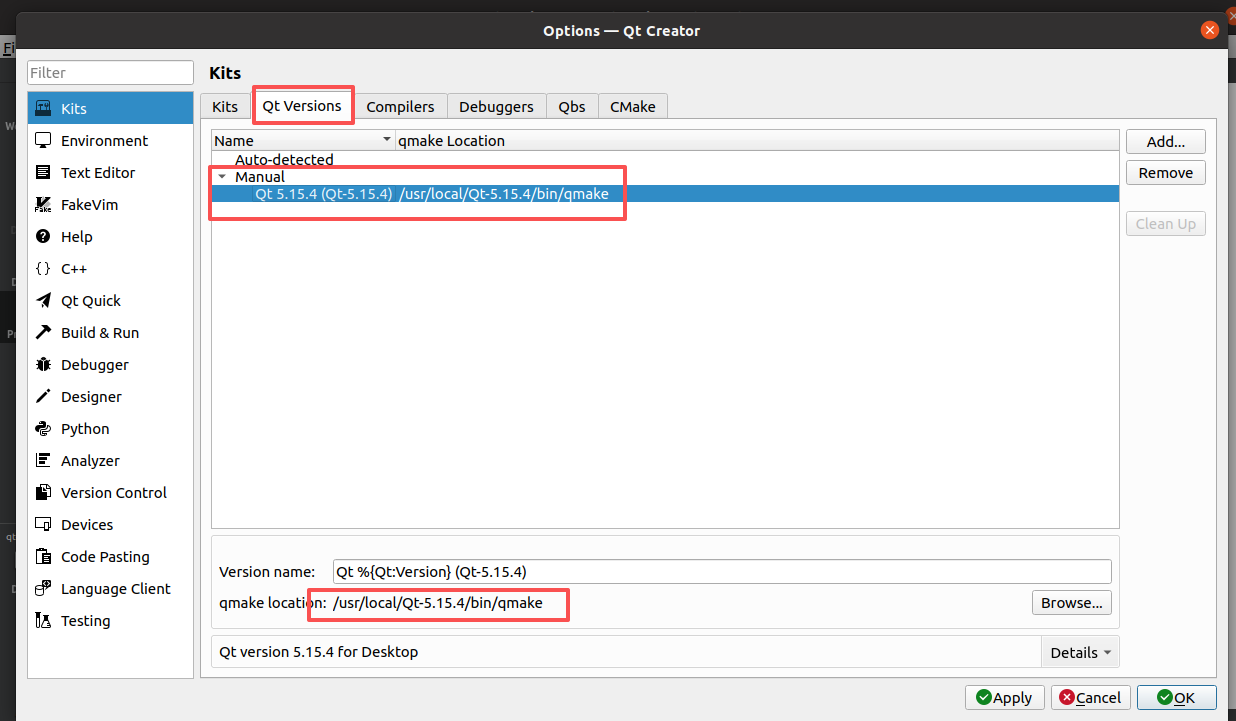
Task: Switch to the Compilers tab
Action: click(x=400, y=107)
